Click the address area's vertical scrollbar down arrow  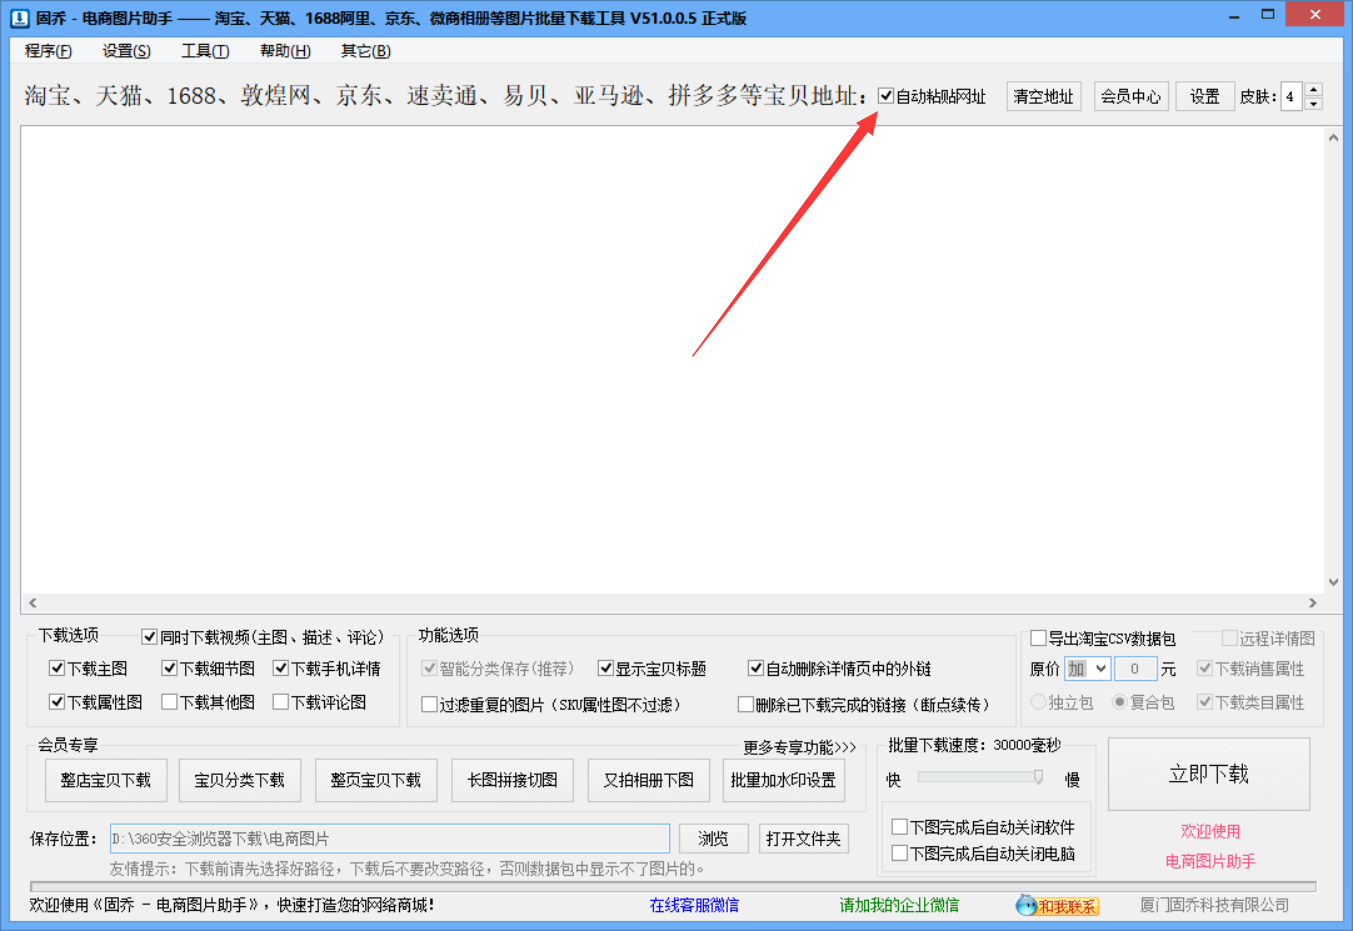coord(1333,582)
